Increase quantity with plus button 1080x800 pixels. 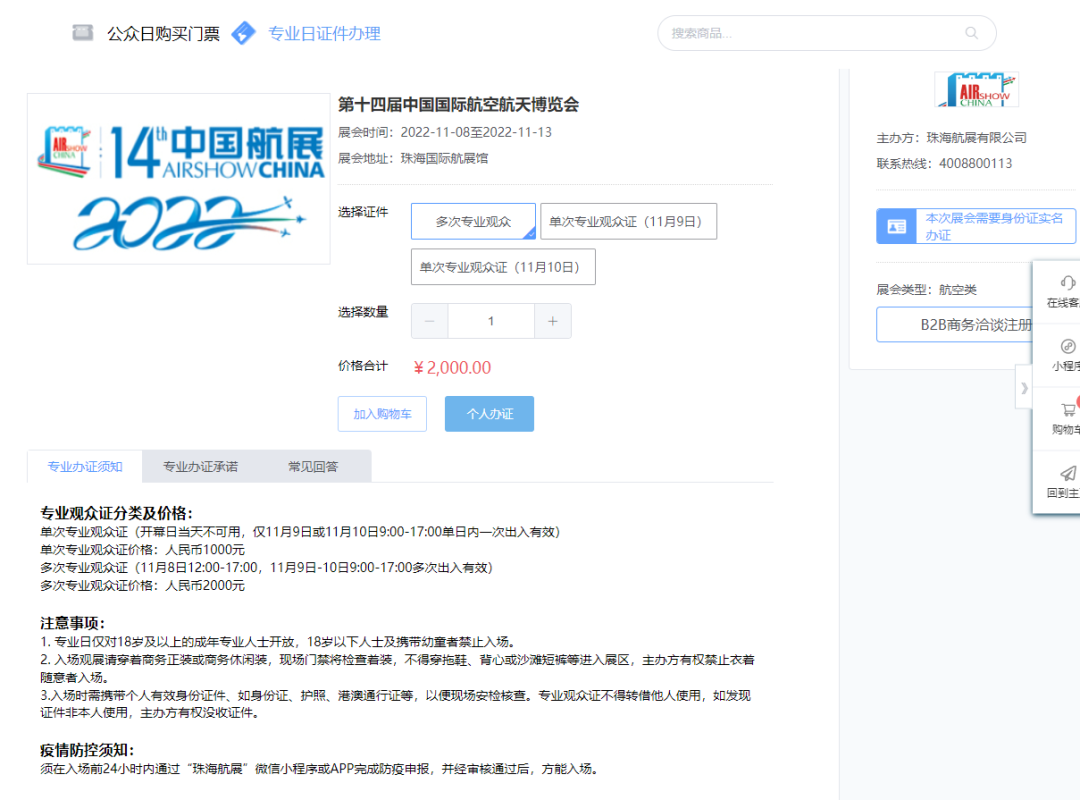tap(552, 321)
